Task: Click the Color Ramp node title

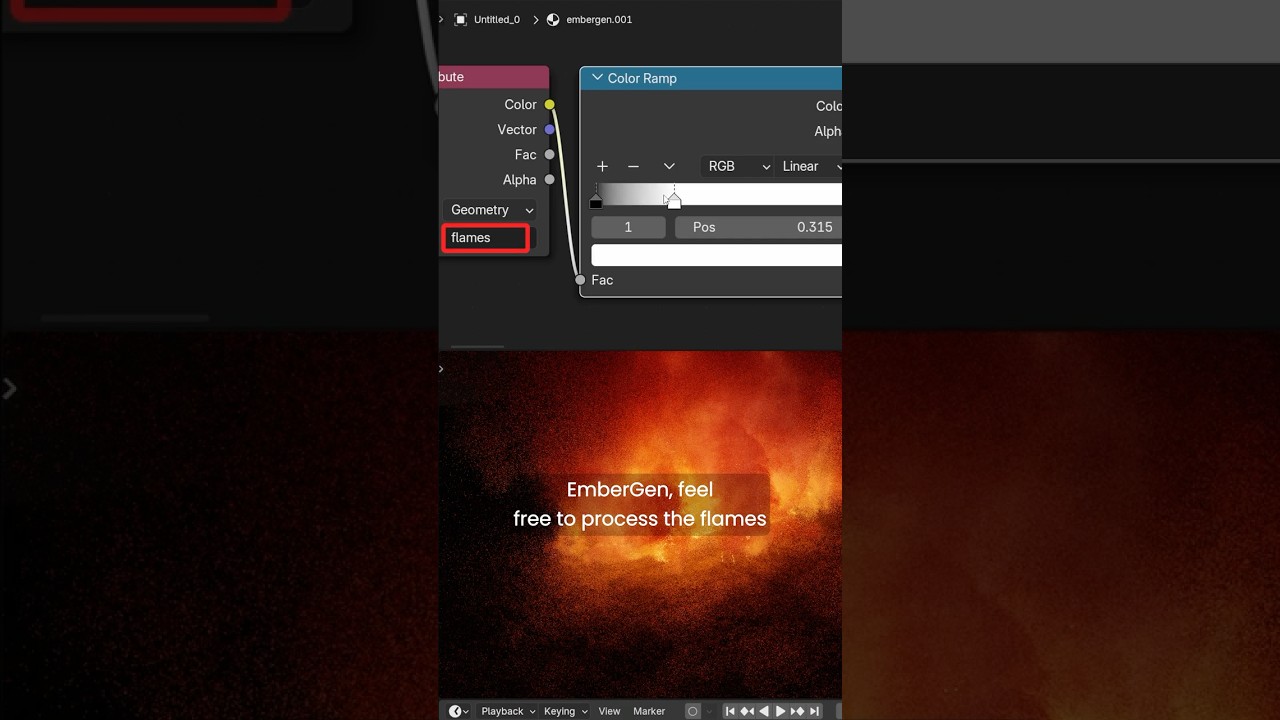Action: tap(642, 78)
